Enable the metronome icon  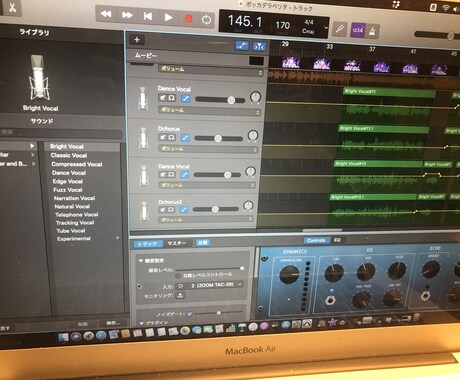tap(372, 32)
